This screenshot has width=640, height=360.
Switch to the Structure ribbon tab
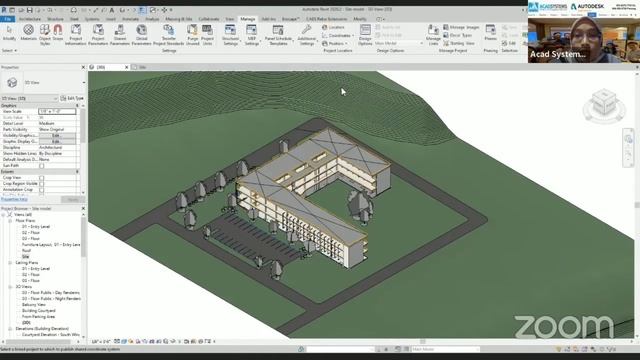55,19
